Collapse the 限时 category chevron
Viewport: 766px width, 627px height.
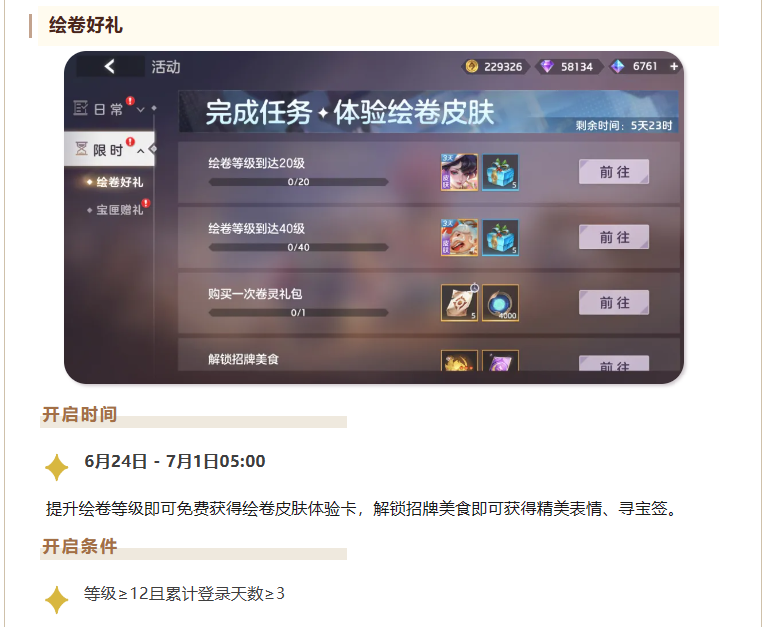point(141,151)
